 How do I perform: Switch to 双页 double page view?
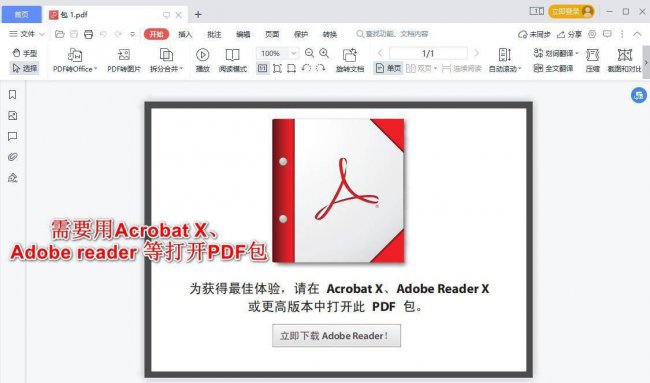coord(421,68)
